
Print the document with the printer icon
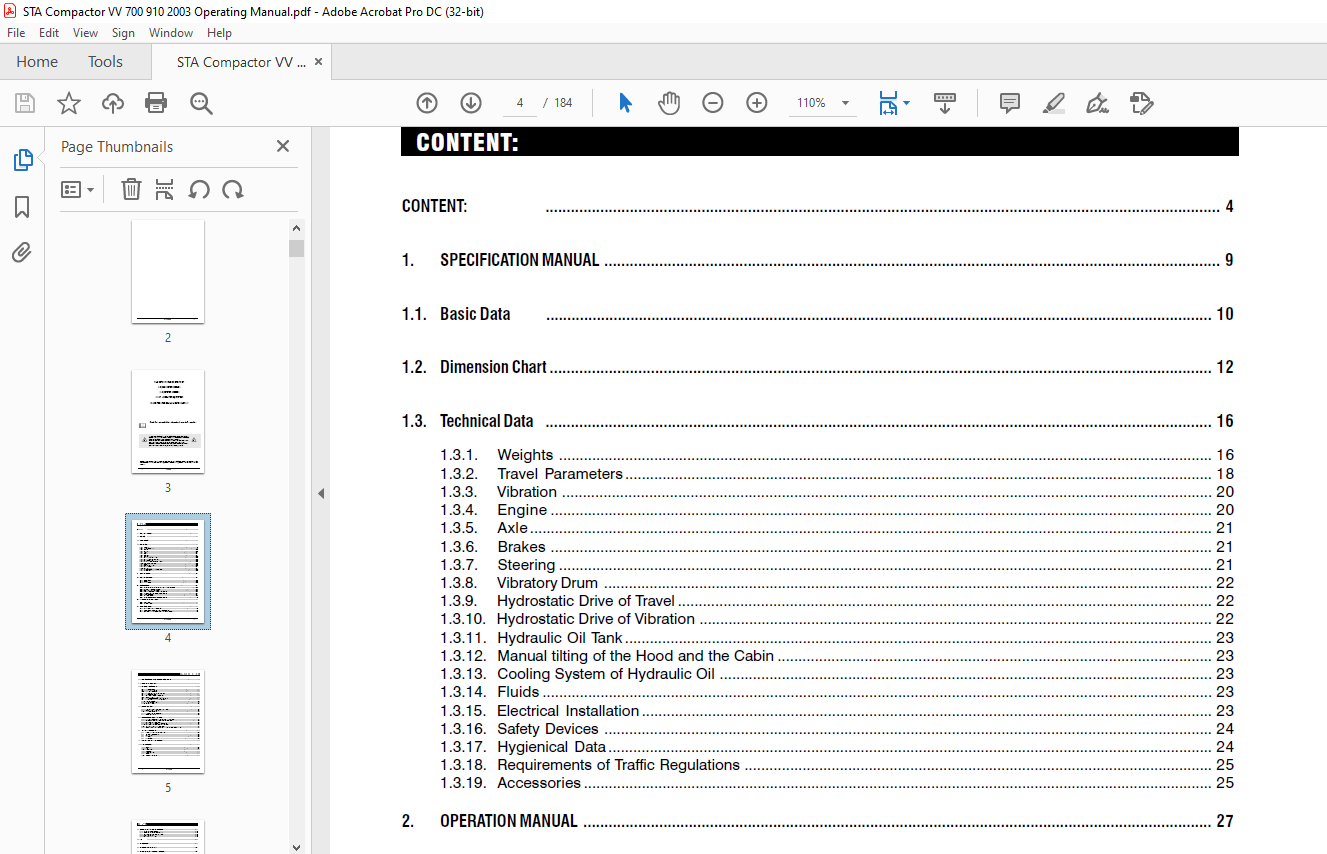click(156, 103)
